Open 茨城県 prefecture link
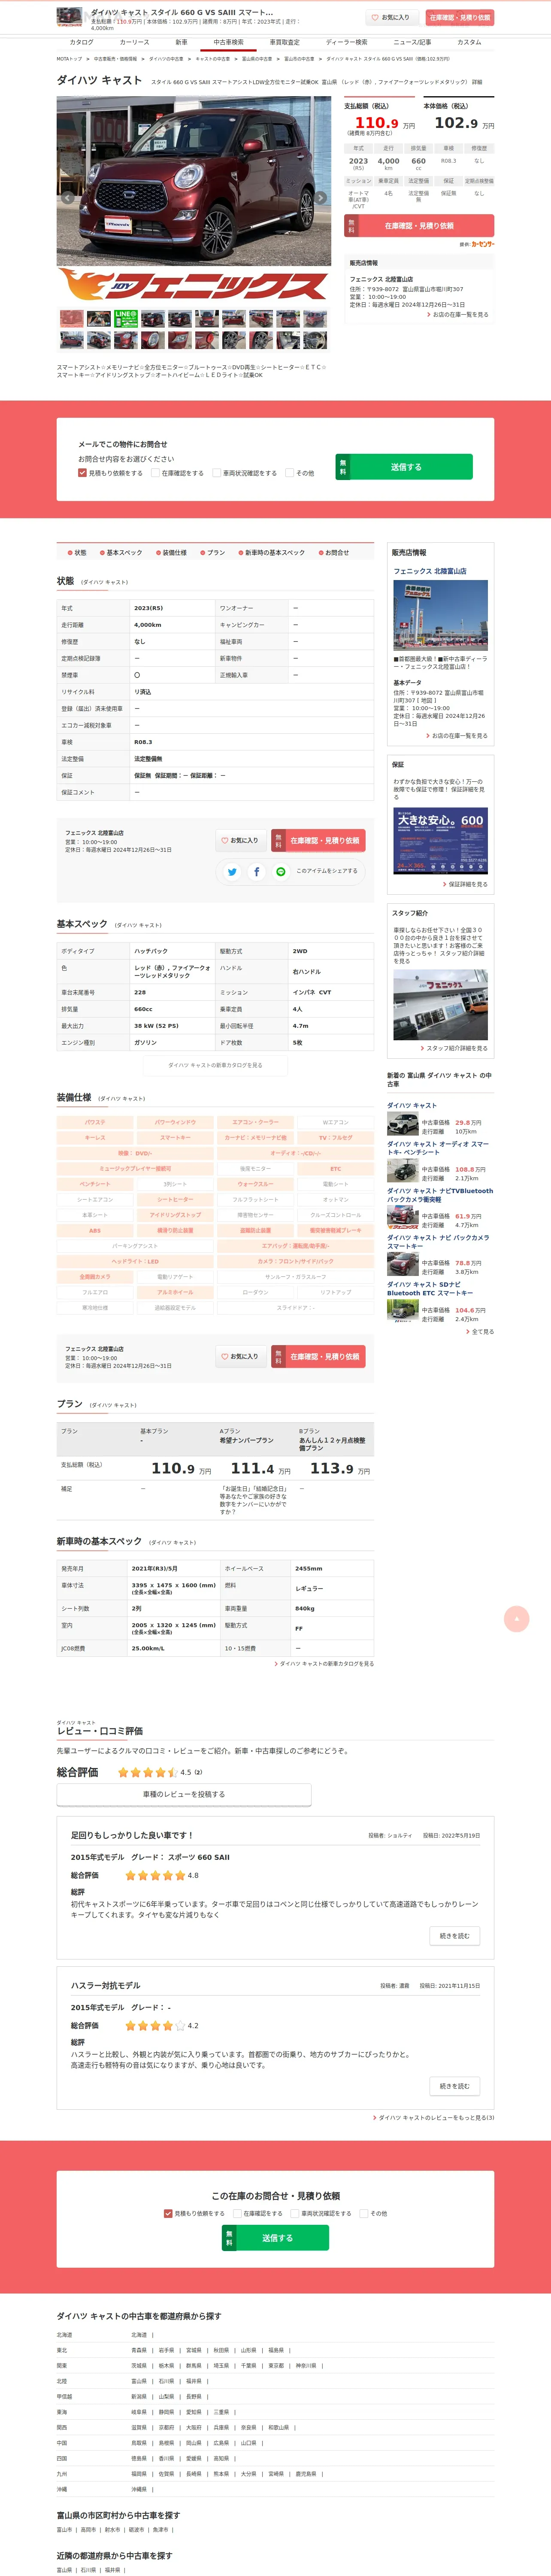The height and width of the screenshot is (2576, 551). (139, 2366)
